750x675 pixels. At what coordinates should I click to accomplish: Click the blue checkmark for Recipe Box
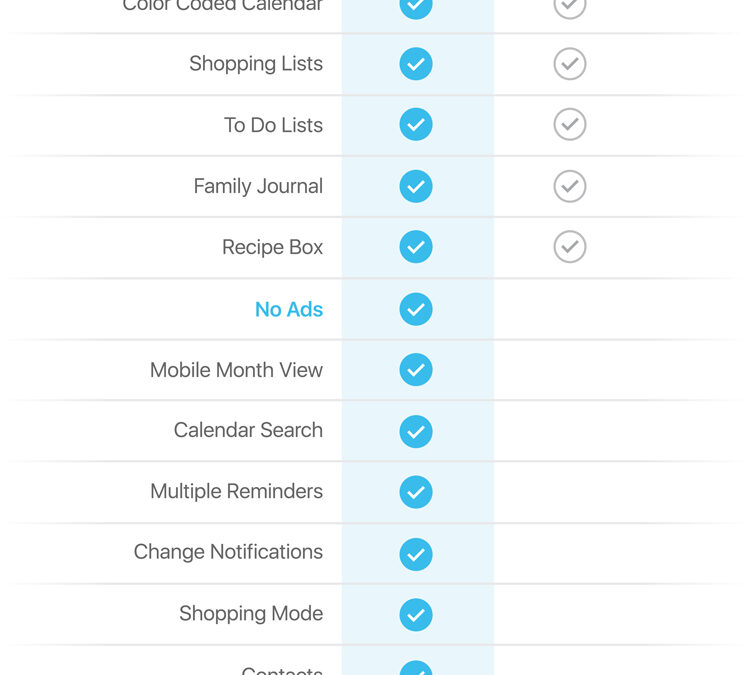[x=416, y=247]
